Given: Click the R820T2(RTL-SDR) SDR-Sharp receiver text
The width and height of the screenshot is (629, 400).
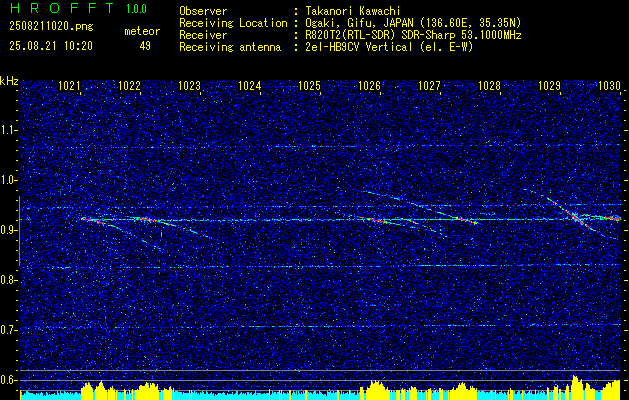Looking at the screenshot, I should coord(413,35).
